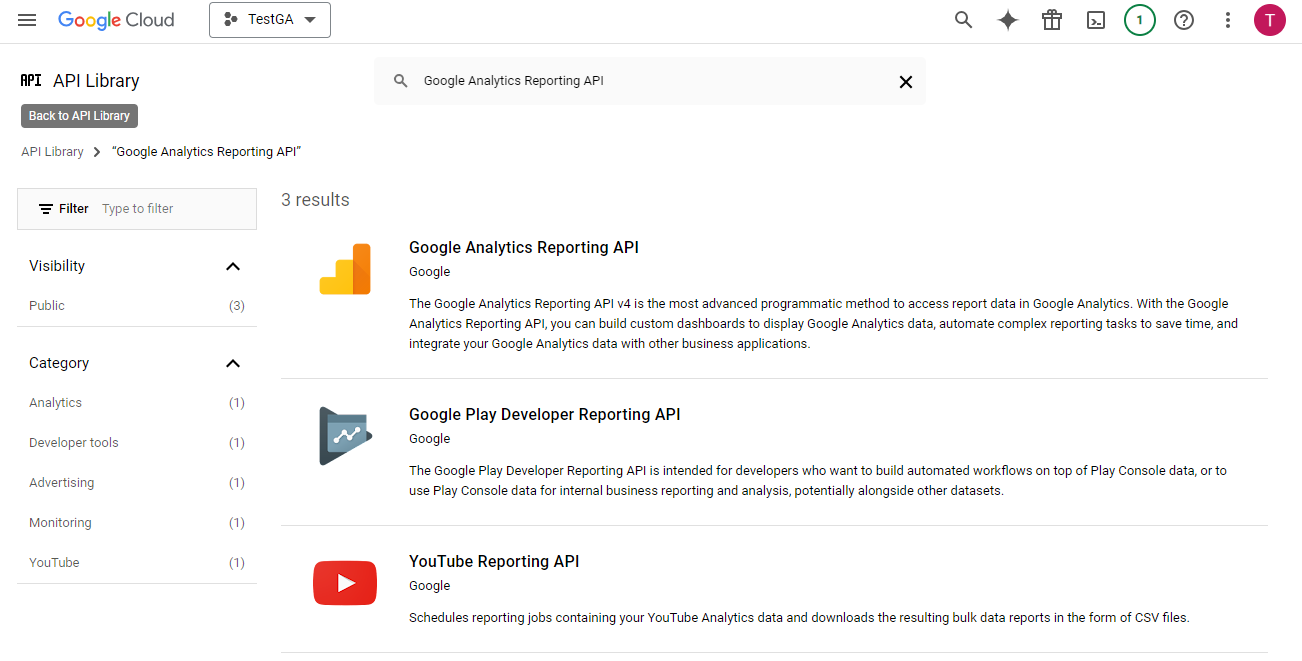Open the Gemini AI sparkle assistant

[x=1008, y=20]
